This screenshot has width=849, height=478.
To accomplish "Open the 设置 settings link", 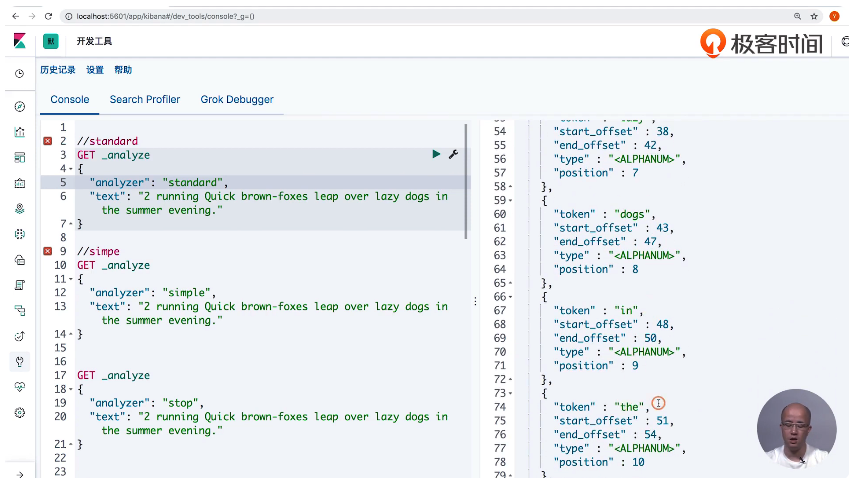I will (x=95, y=70).
